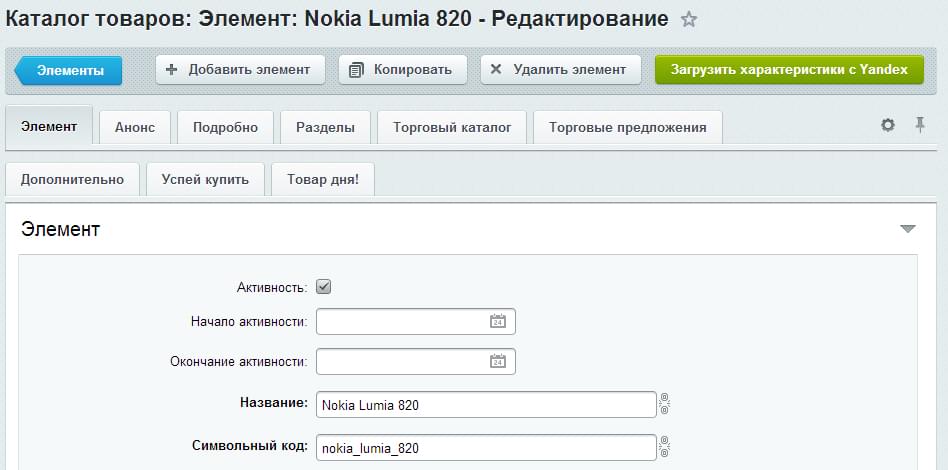Focus the Окончание активности date field
The width and height of the screenshot is (948, 470).
(x=415, y=361)
